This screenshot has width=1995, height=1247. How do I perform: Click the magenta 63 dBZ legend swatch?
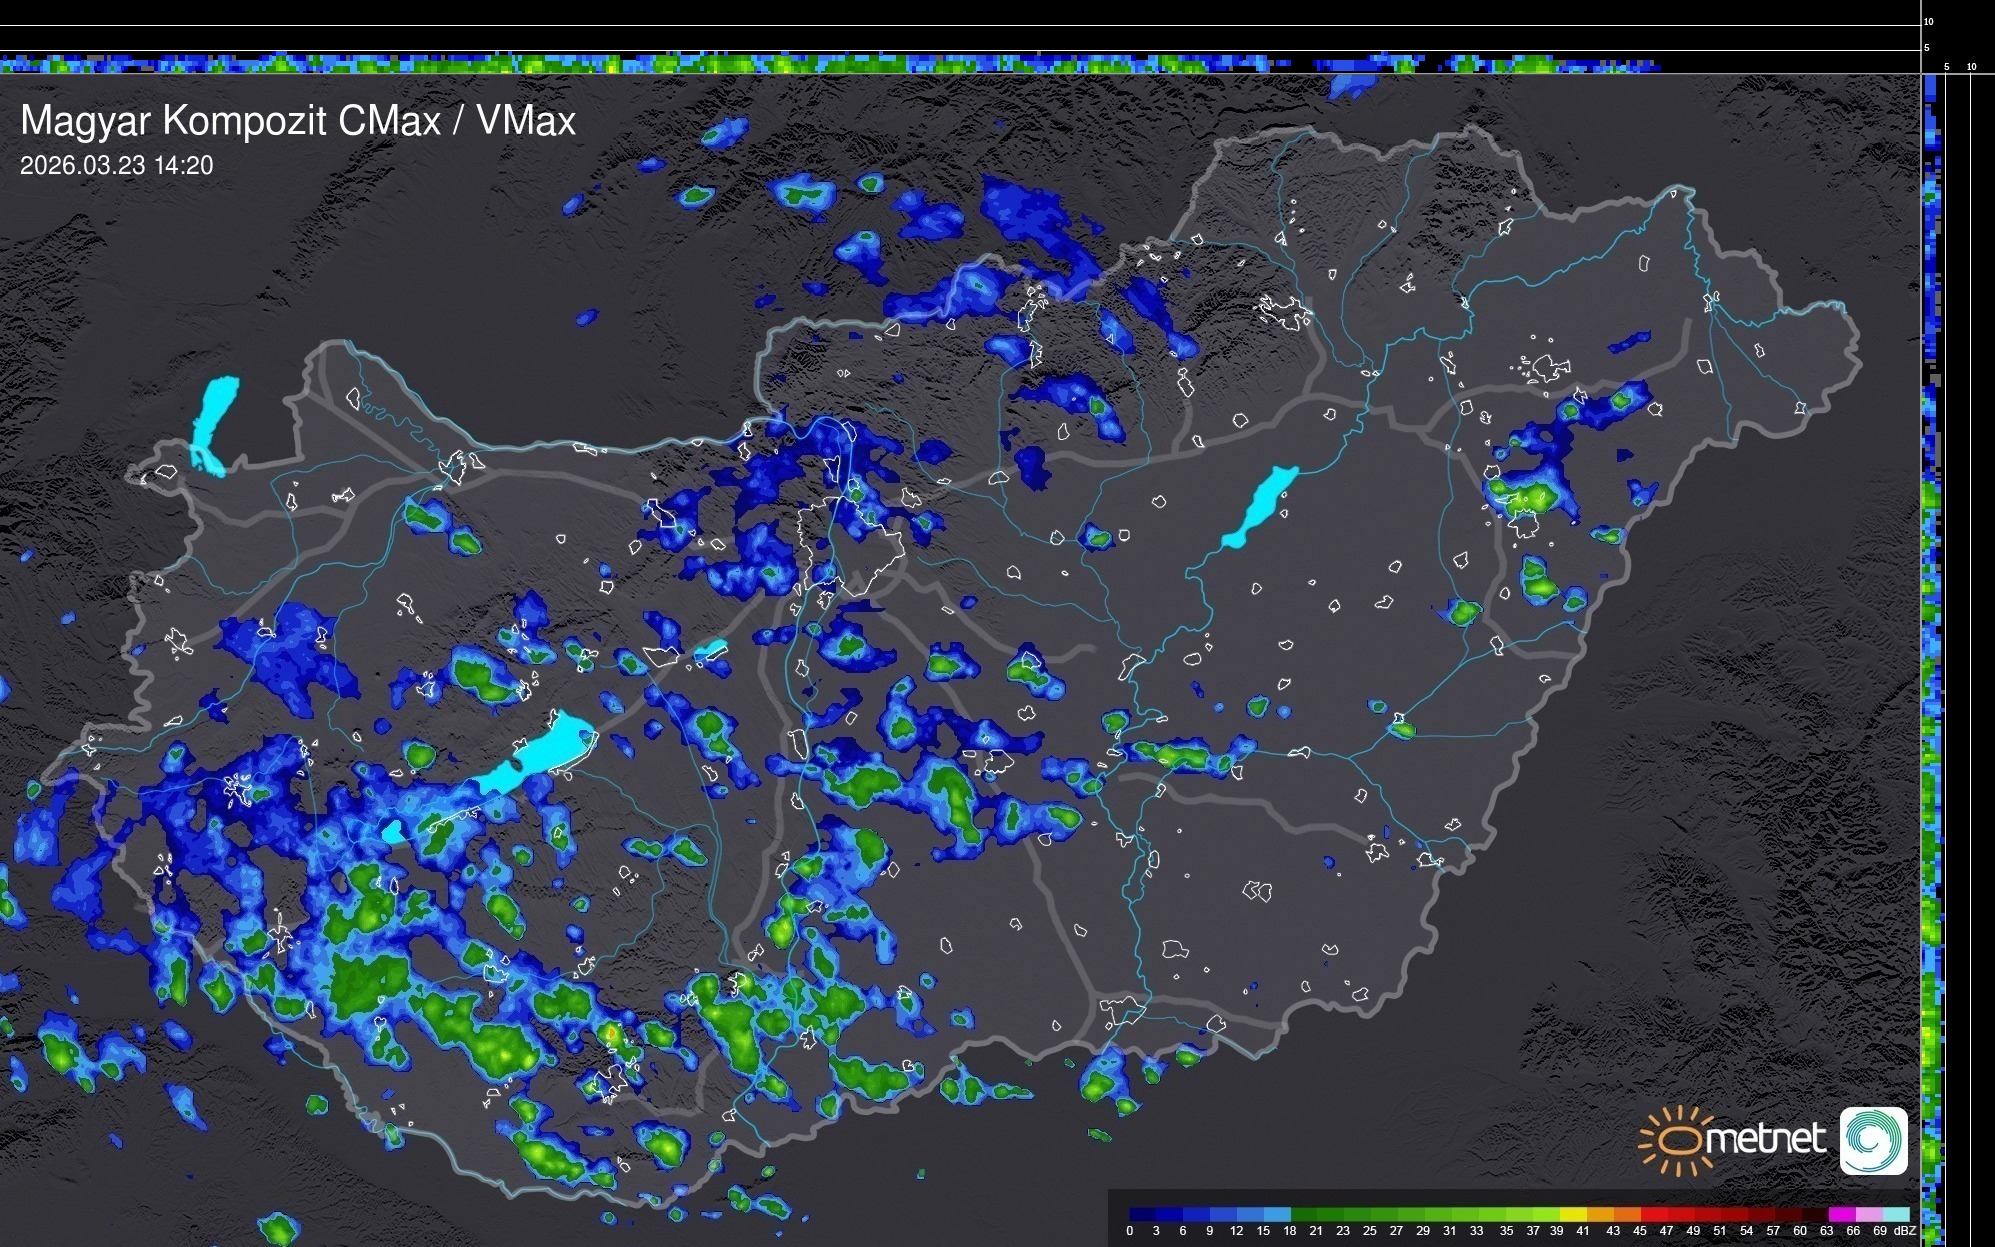click(x=1841, y=1214)
